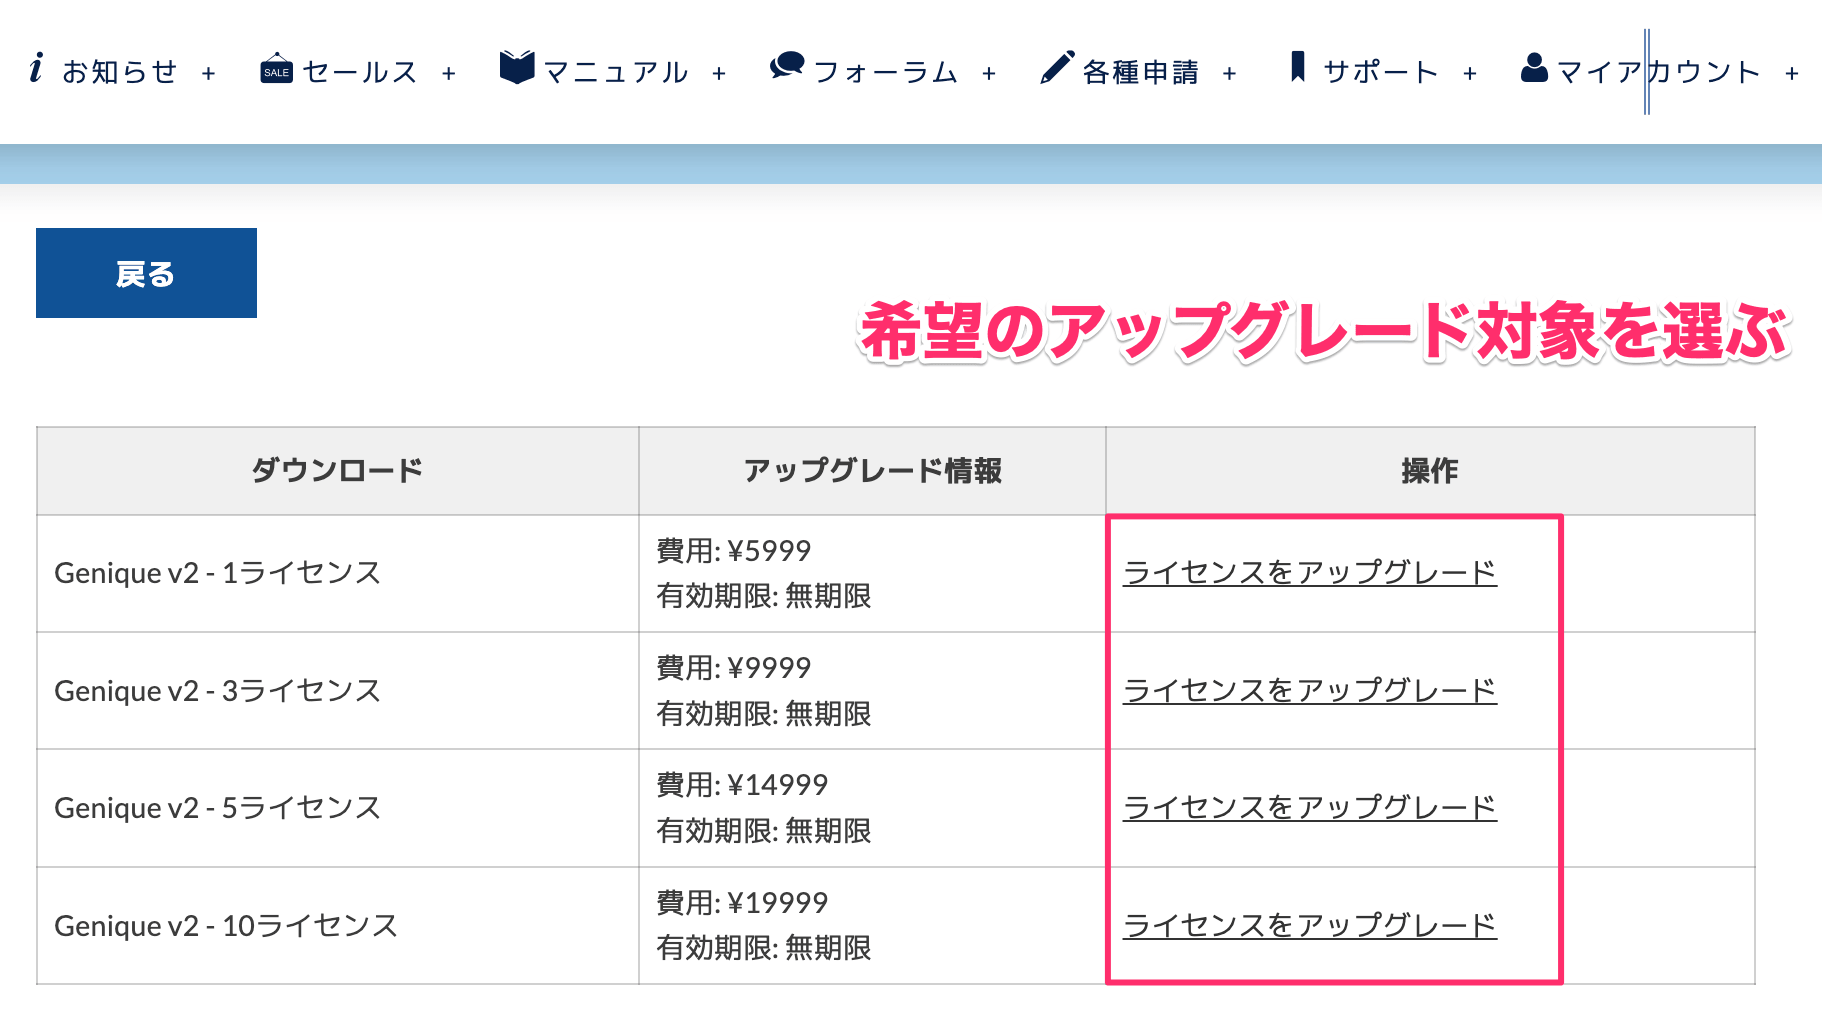Click the 費用: ¥5999 price text
The height and width of the screenshot is (1034, 1822).
pyautogui.click(x=733, y=550)
